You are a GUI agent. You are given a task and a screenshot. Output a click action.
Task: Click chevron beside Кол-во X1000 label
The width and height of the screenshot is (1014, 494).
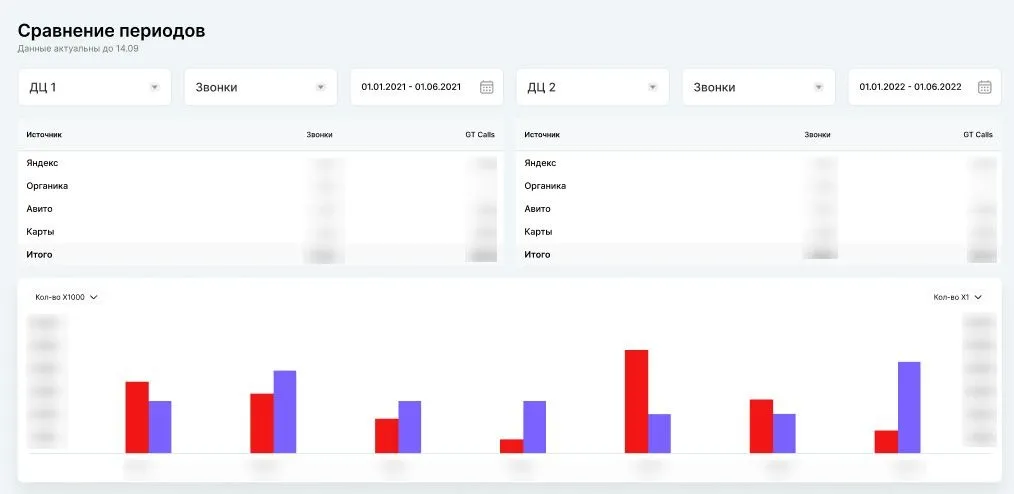93,297
